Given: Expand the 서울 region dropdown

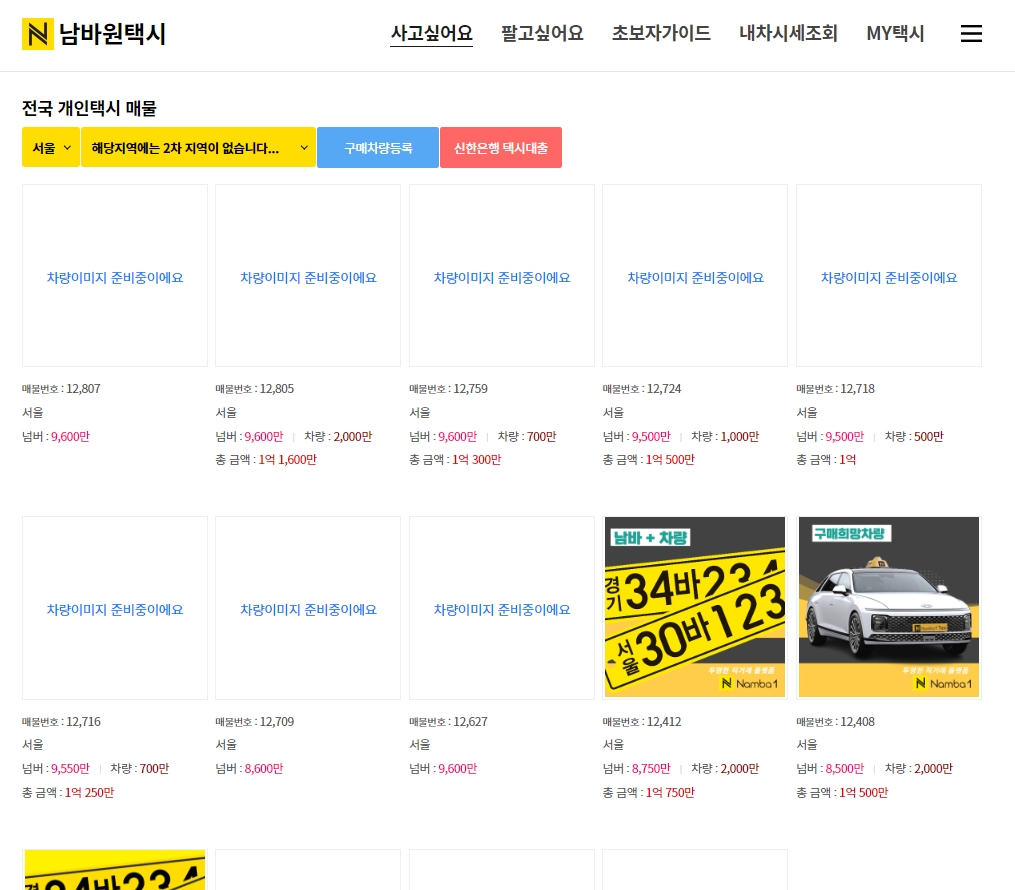Looking at the screenshot, I should [x=50, y=148].
